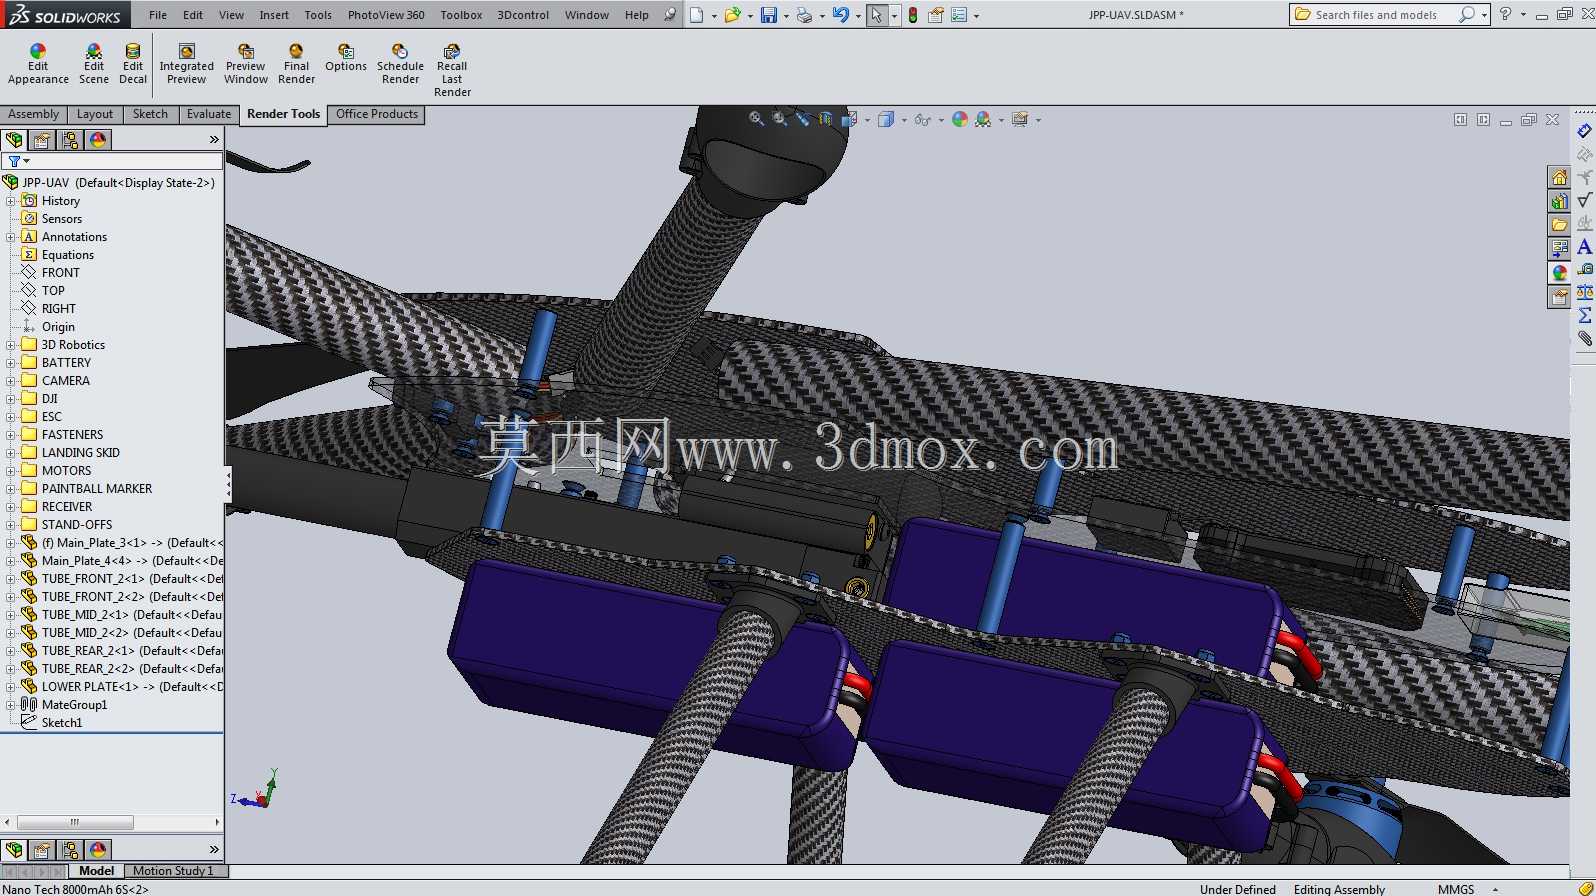Click the Section View icon
Viewport: 1596px width, 896px height.
[825, 119]
